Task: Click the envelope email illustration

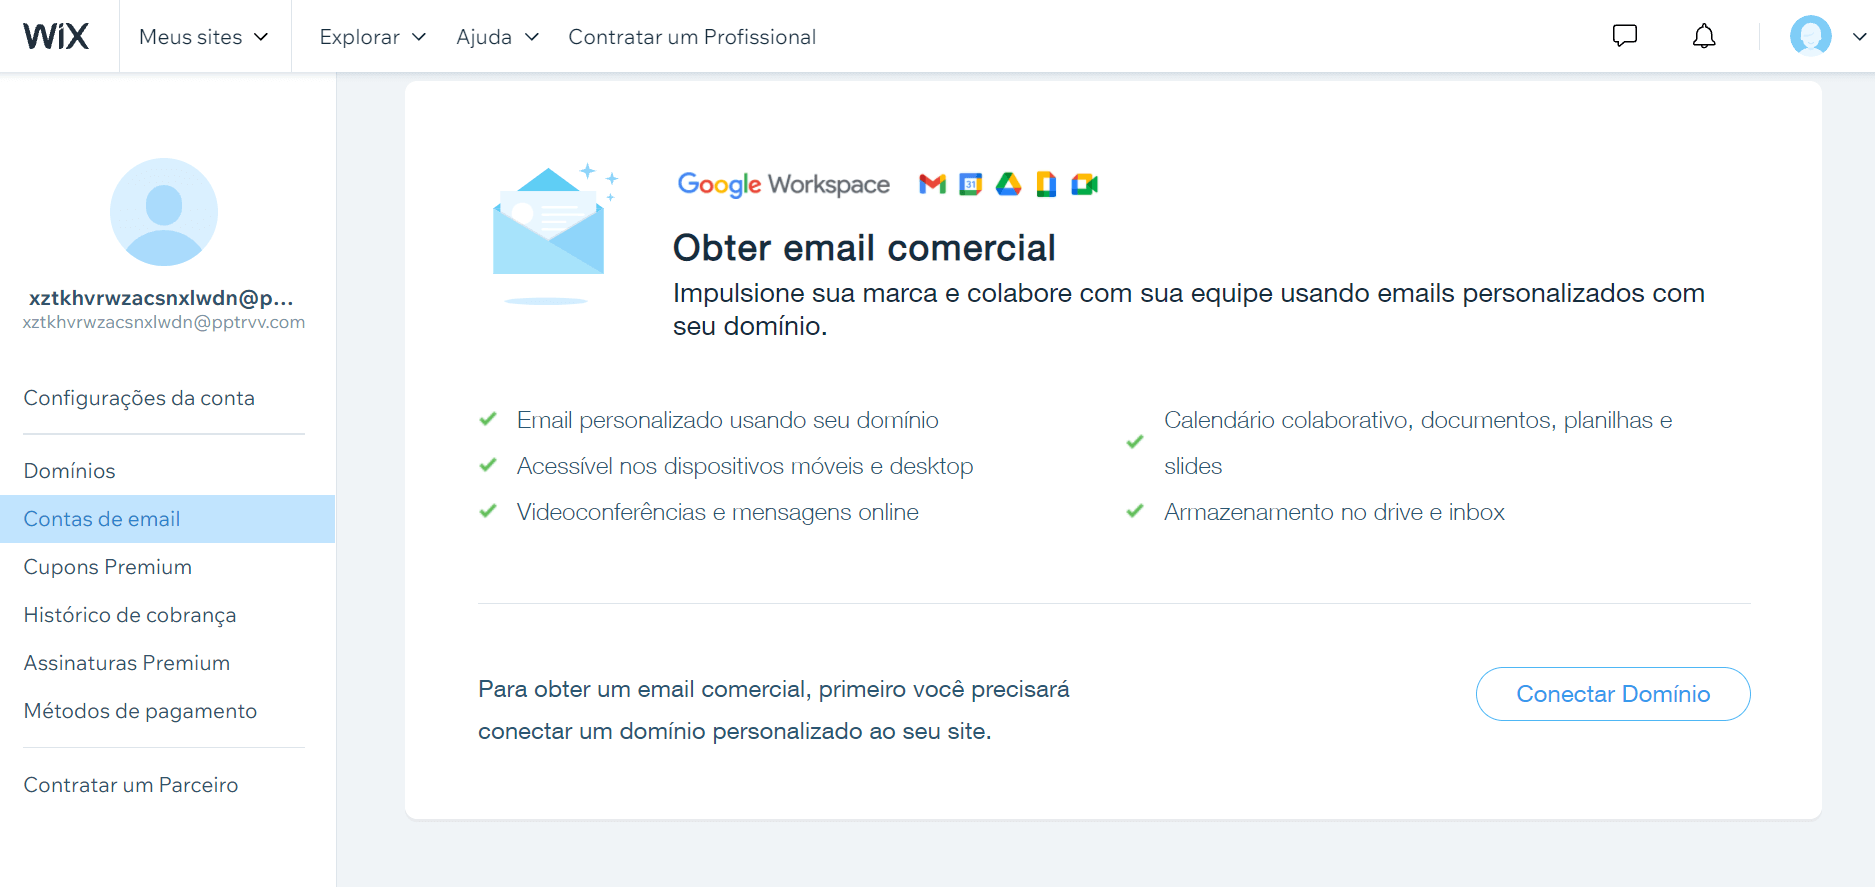Action: pos(553,233)
